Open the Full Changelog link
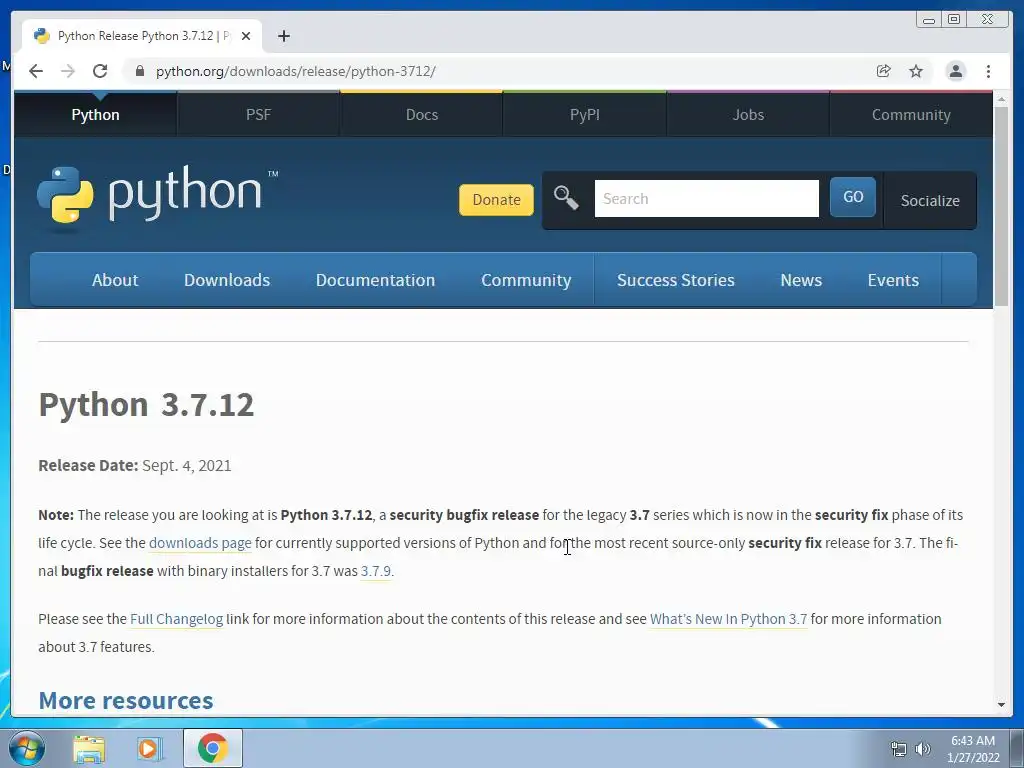Screen dimensions: 1024x768 pyautogui.click(x=176, y=619)
